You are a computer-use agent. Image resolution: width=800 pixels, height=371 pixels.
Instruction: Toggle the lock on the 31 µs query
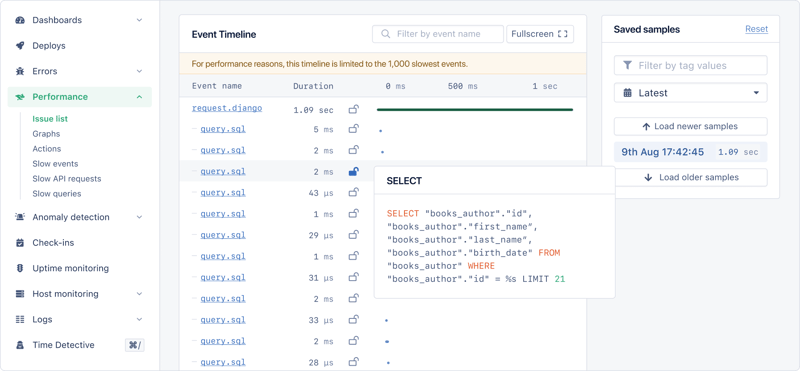click(x=353, y=277)
